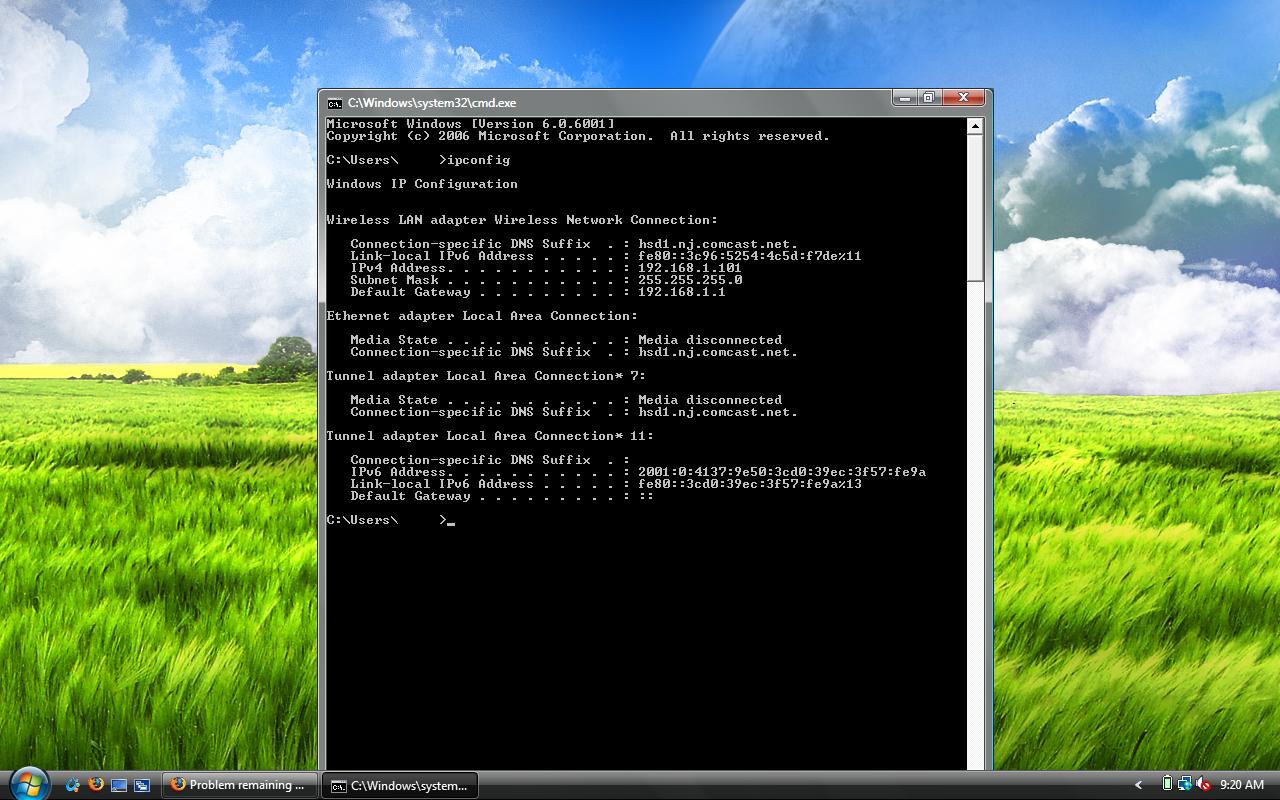Click the Default Gateway 192.168.1.1 value

coord(682,292)
